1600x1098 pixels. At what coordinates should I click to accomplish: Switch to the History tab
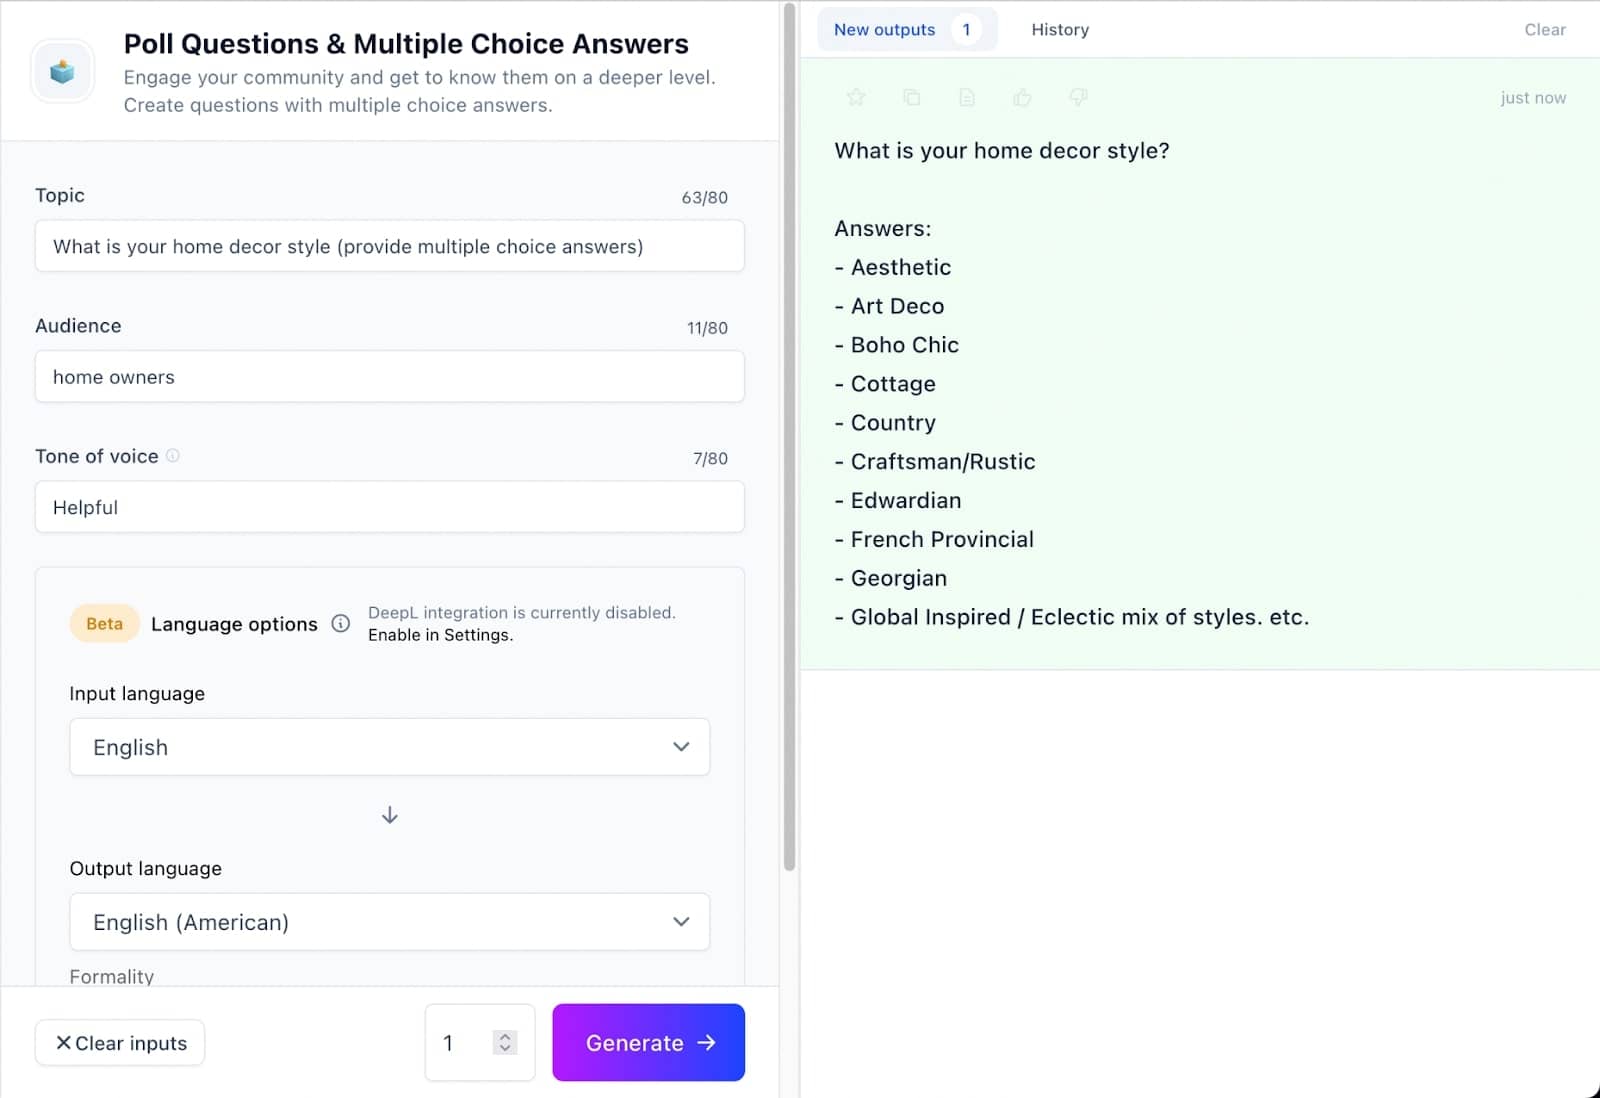tap(1059, 29)
